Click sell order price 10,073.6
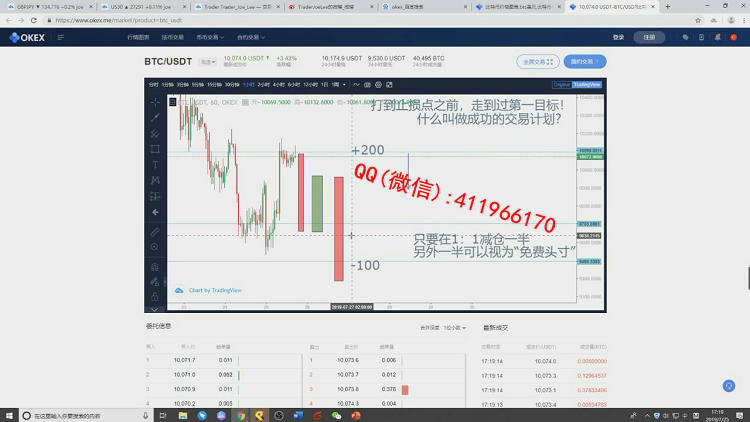This screenshot has height=422, width=750. click(x=348, y=360)
